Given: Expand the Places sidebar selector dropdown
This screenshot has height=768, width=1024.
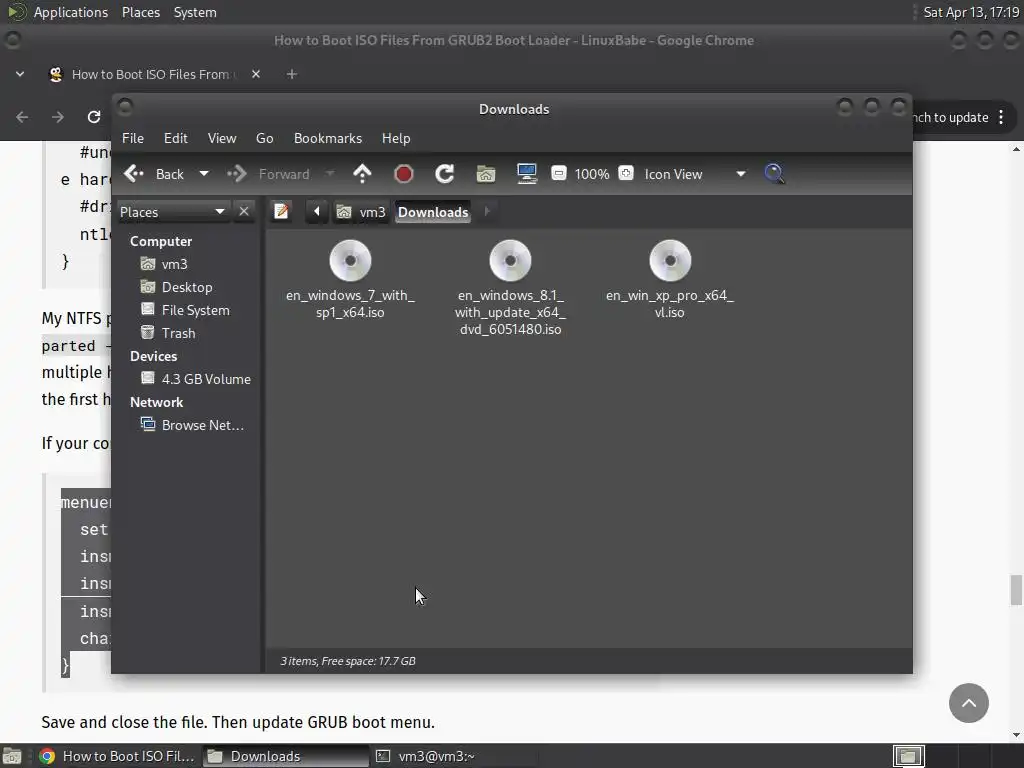Looking at the screenshot, I should (172, 212).
